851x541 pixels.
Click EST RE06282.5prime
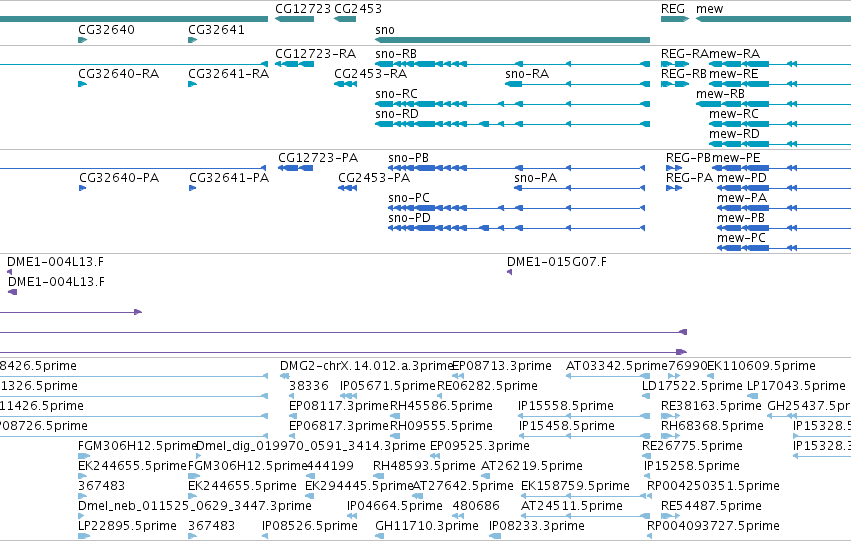(x=487, y=386)
